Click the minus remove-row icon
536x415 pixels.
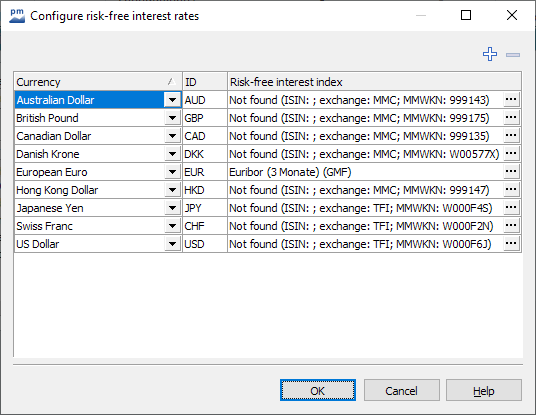[x=513, y=55]
